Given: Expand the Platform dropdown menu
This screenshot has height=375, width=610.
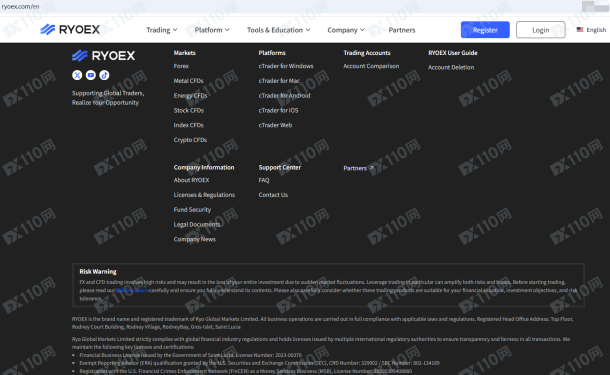Looking at the screenshot, I should [x=212, y=30].
